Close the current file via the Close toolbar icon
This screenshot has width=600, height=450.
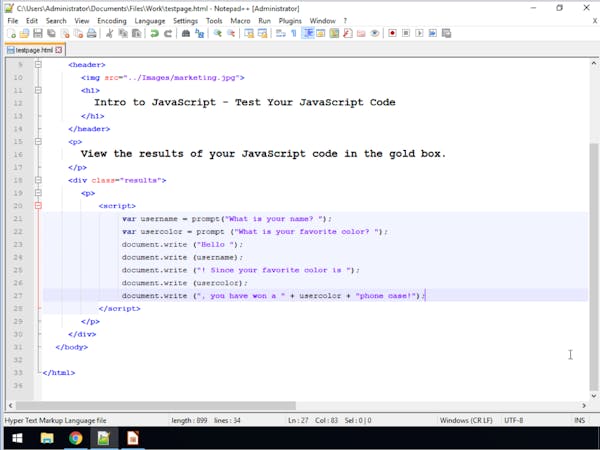point(65,34)
